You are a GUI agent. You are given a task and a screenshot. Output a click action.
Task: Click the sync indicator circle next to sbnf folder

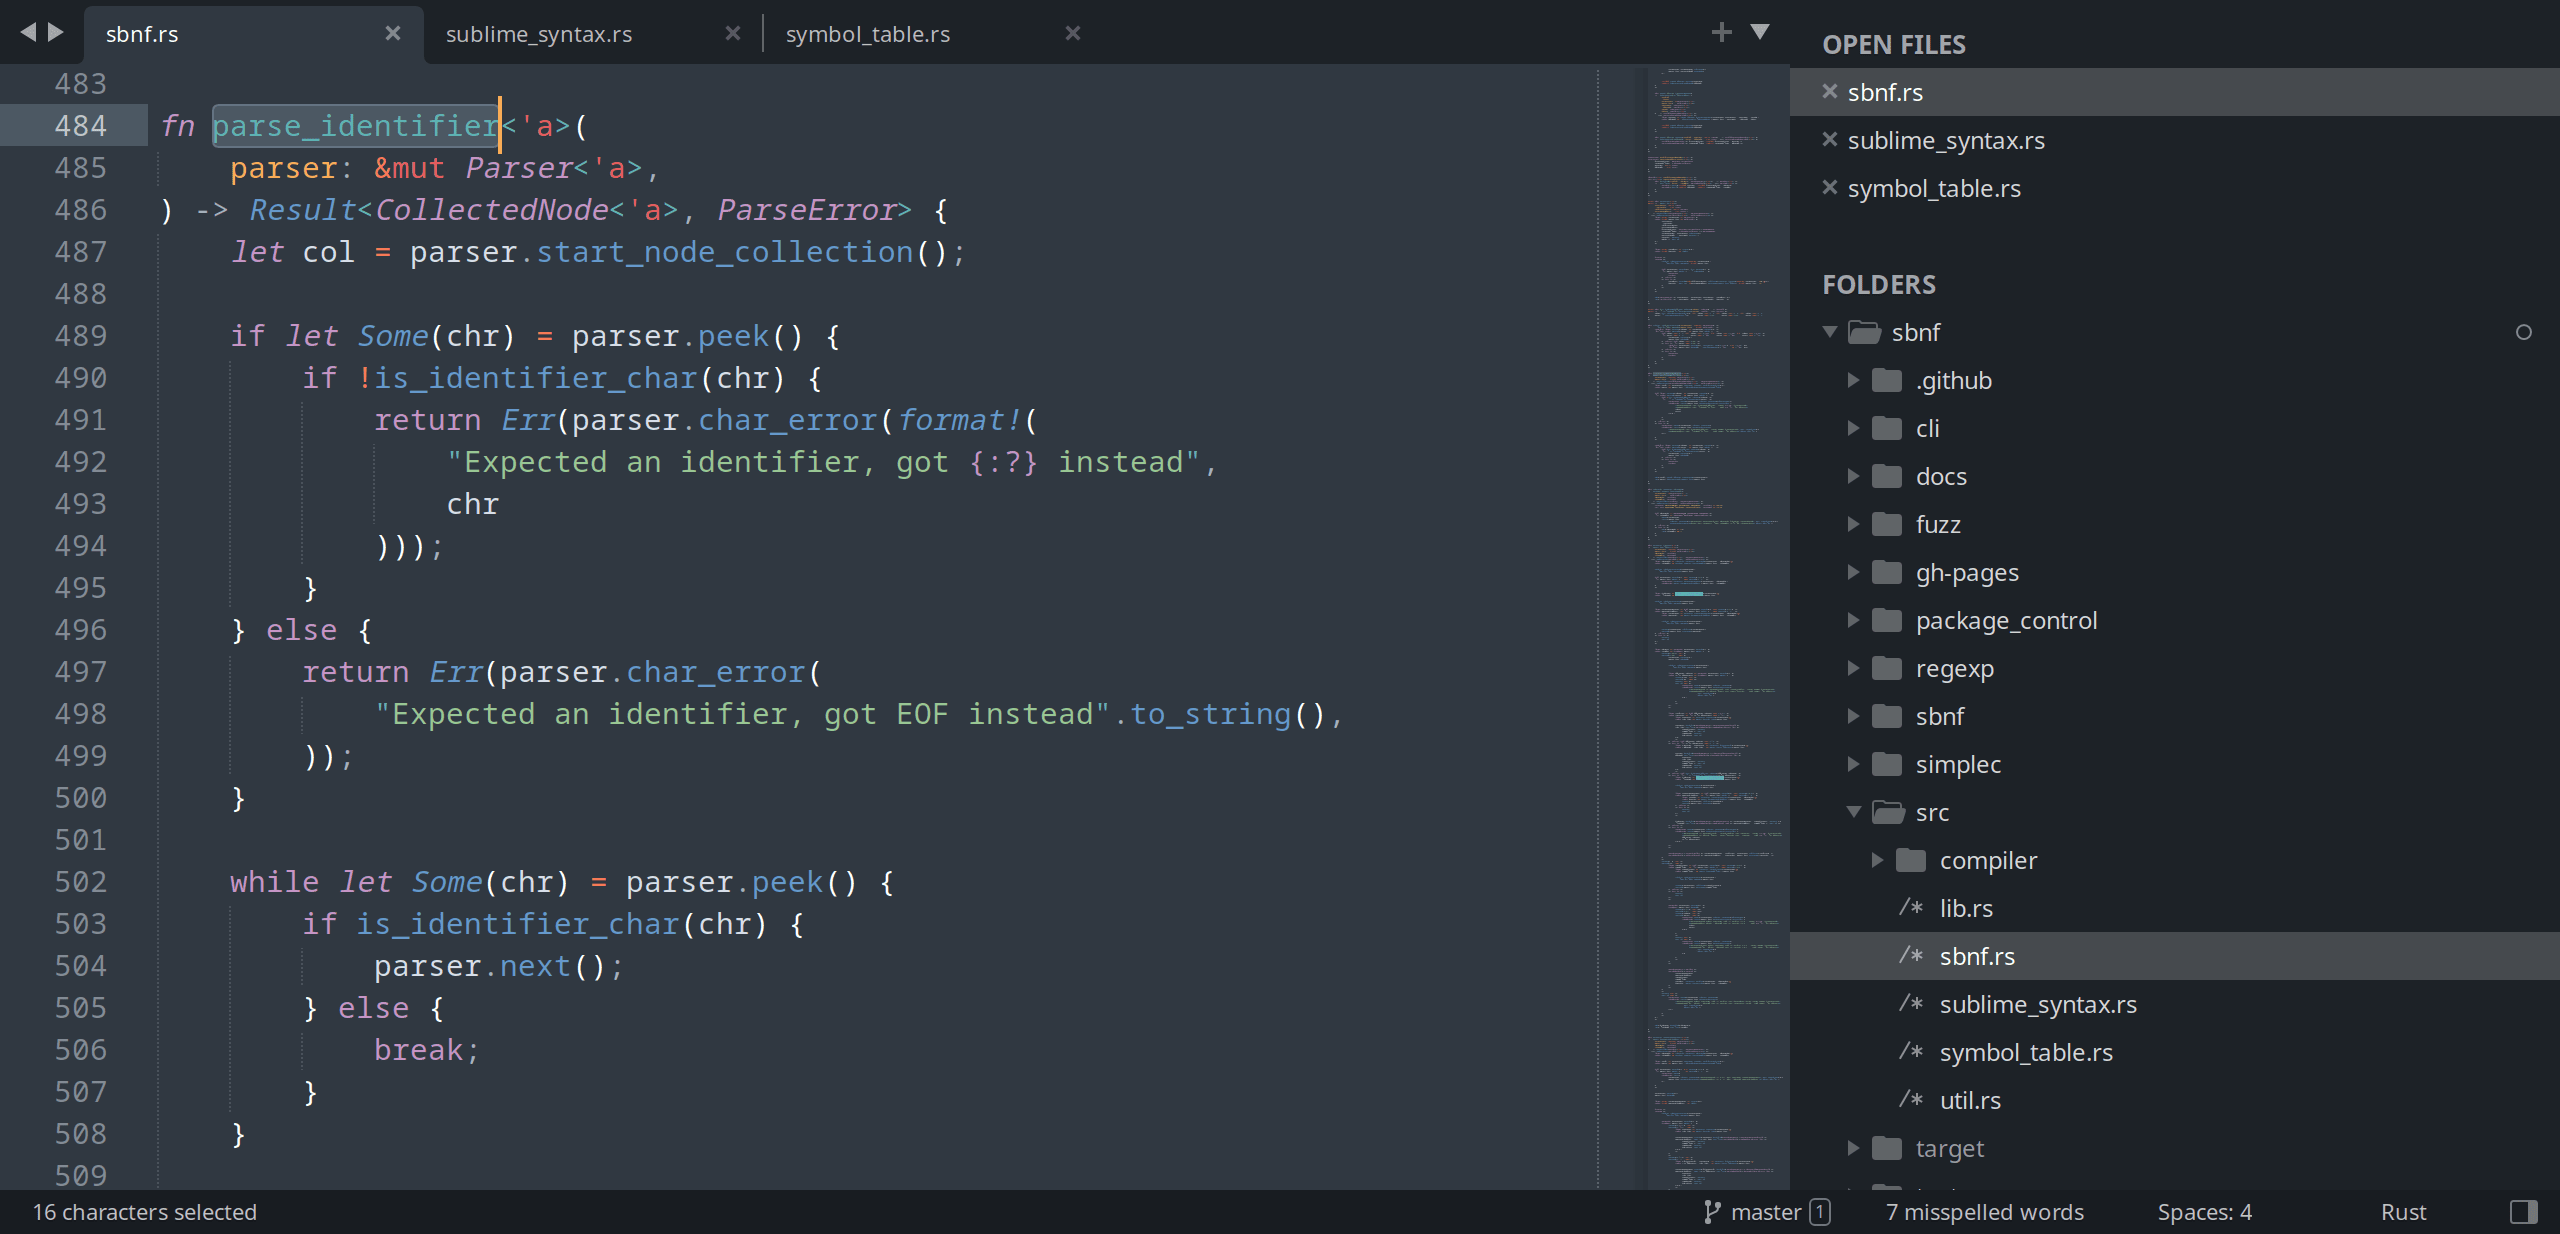[x=2525, y=332]
